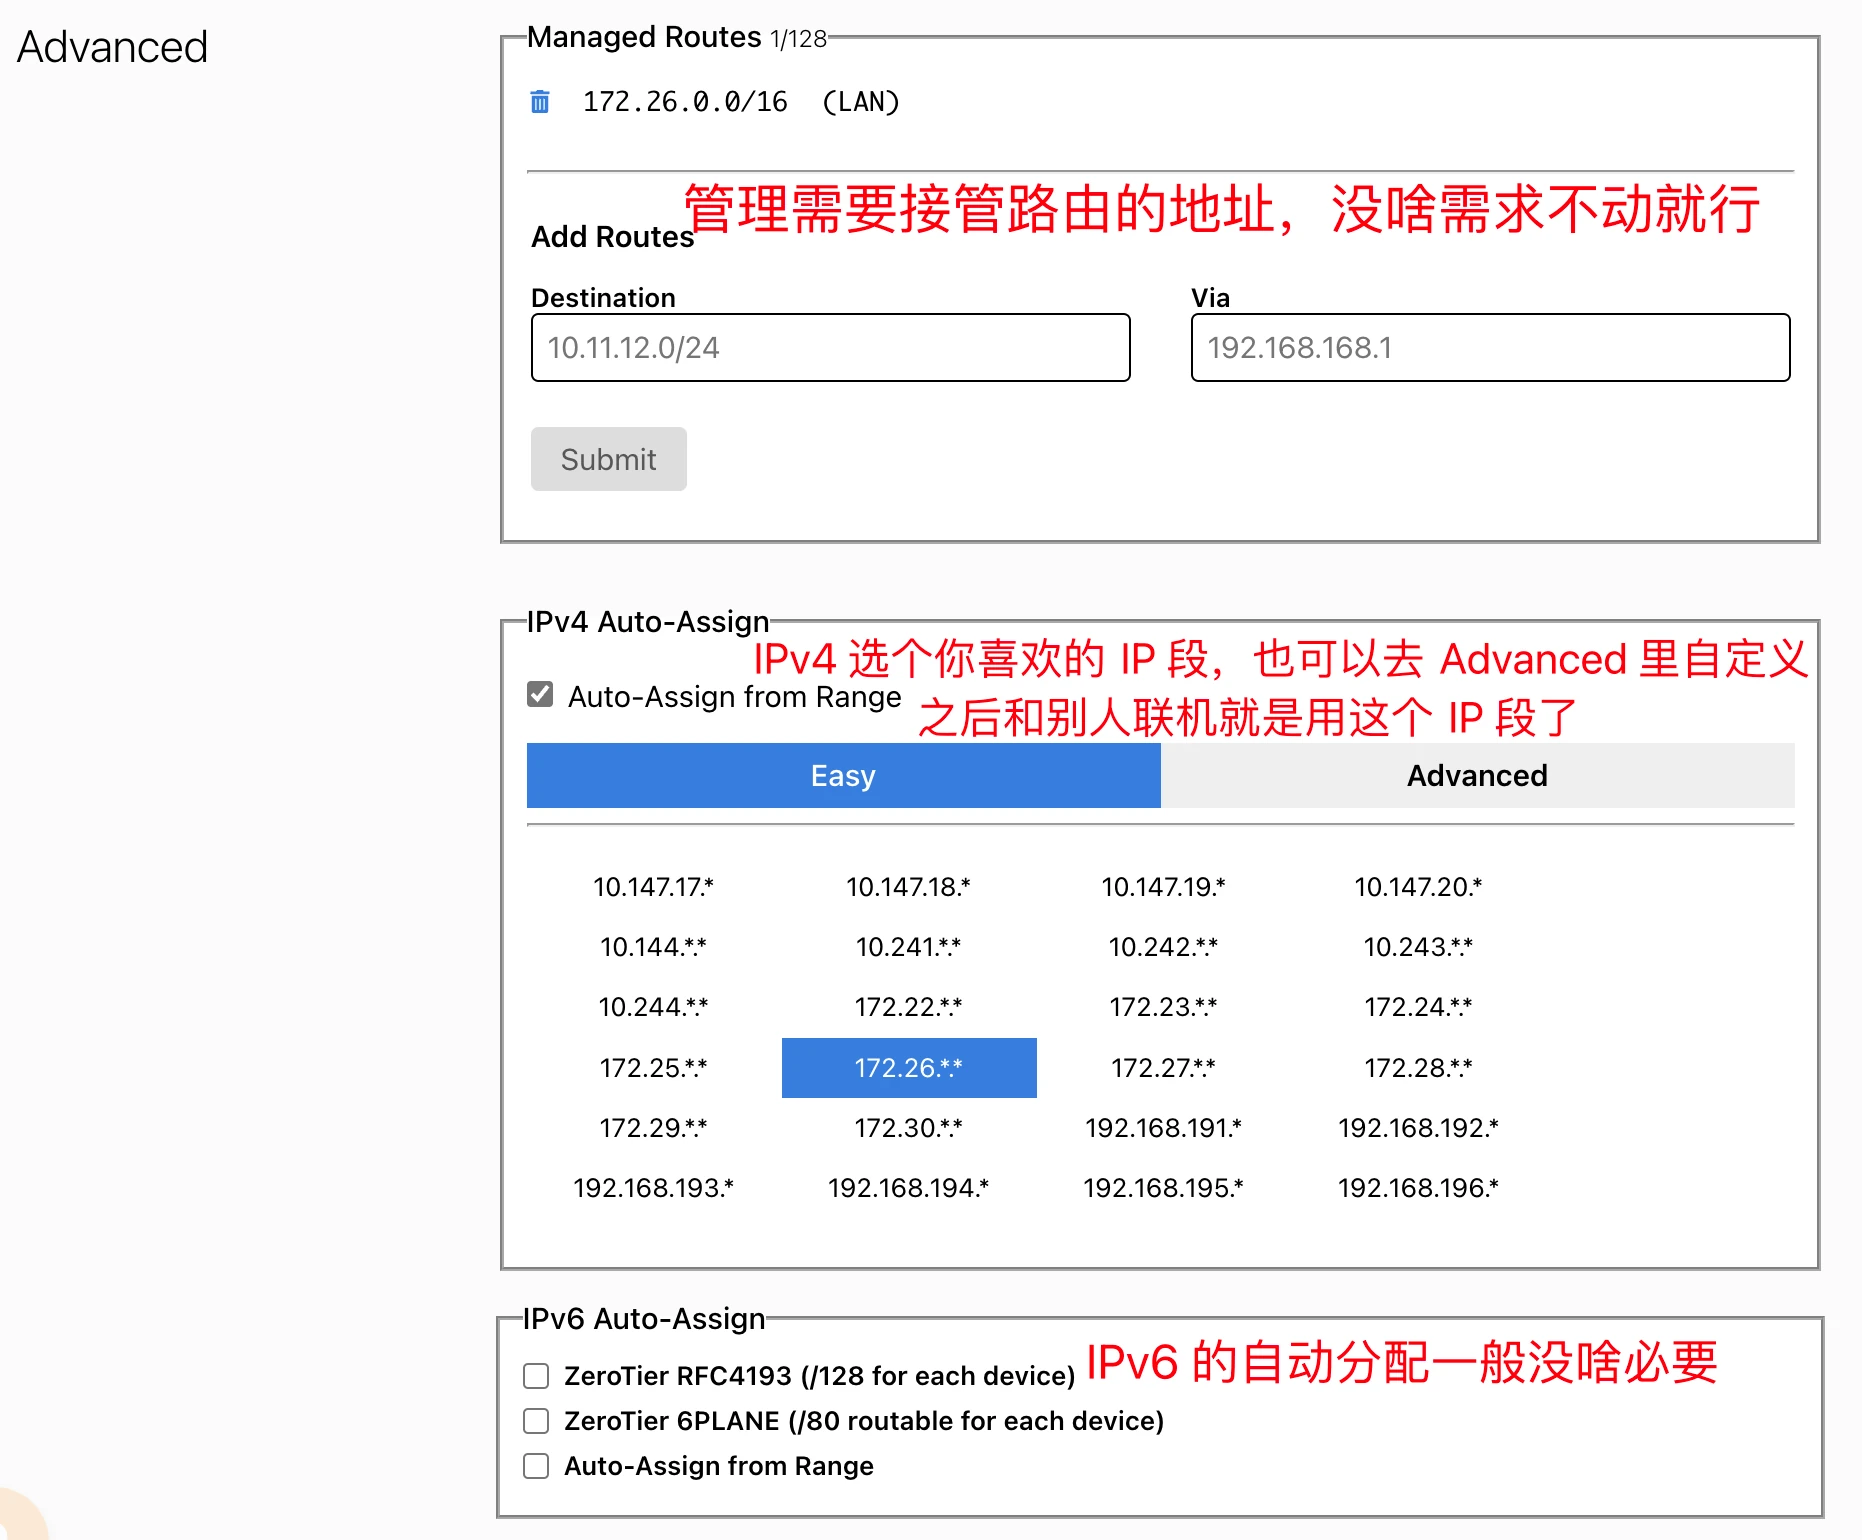Image resolution: width=1862 pixels, height=1540 pixels.
Task: Enable ZeroTier 6PLANE IPv6 option
Action: click(537, 1421)
